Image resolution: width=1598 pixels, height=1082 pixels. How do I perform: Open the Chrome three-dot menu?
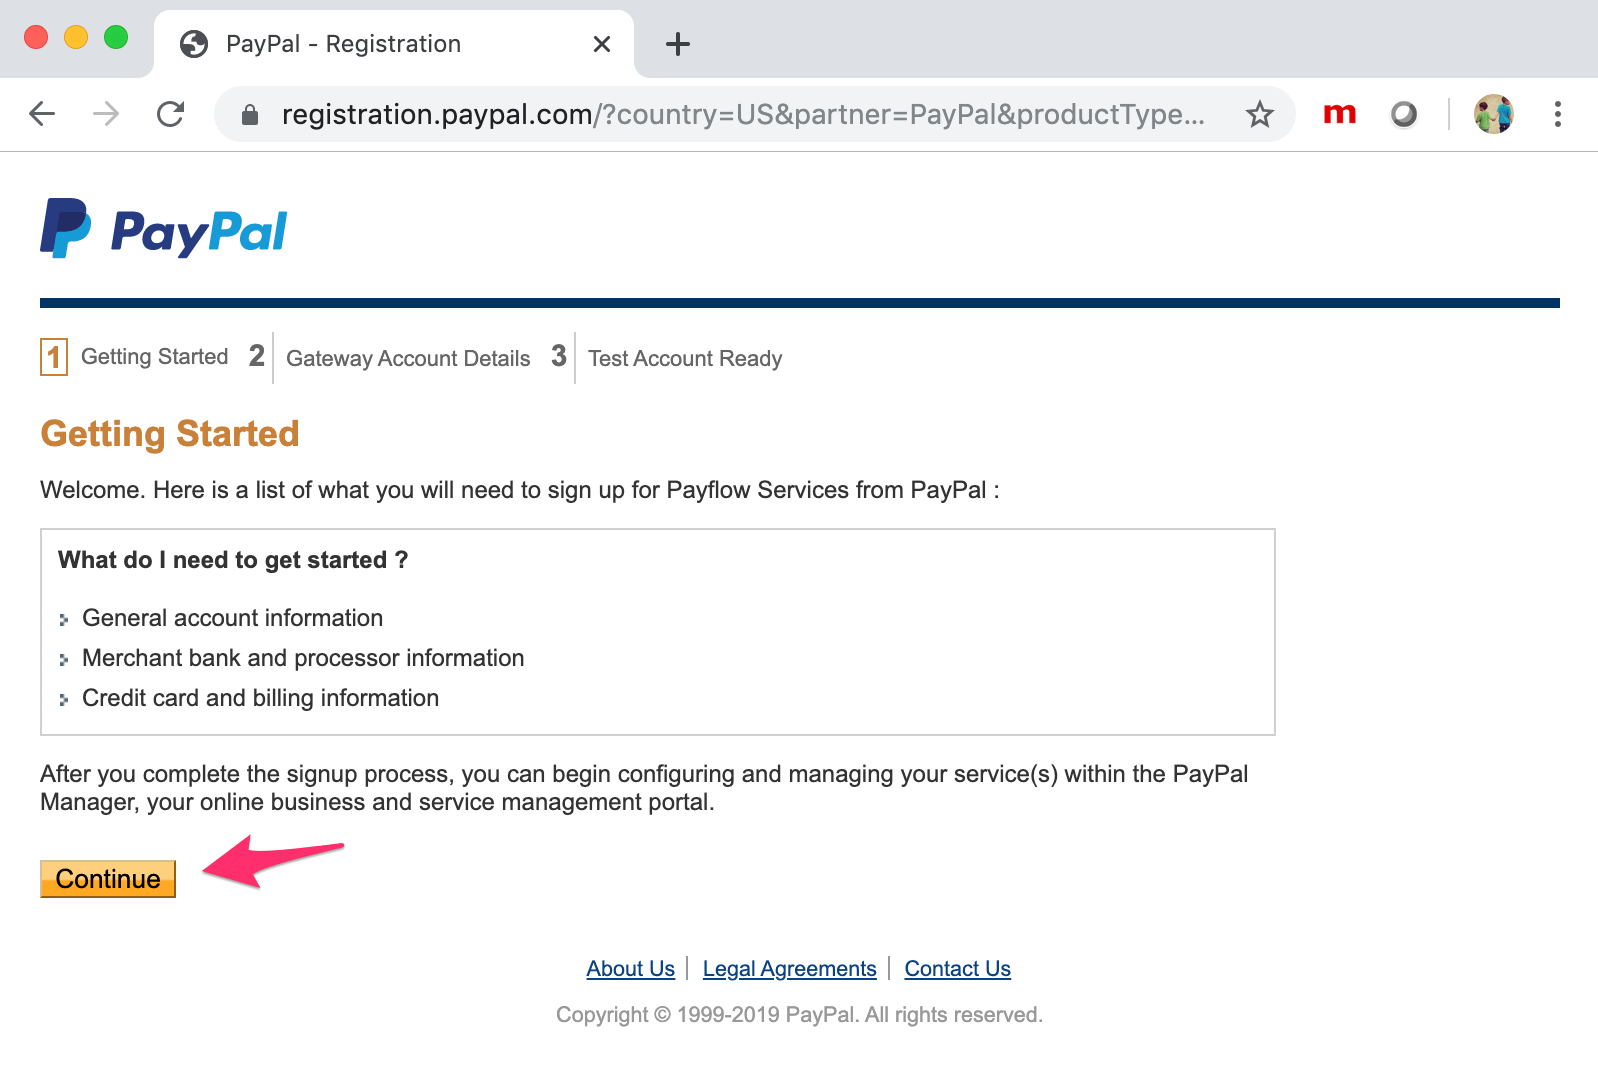pyautogui.click(x=1557, y=114)
